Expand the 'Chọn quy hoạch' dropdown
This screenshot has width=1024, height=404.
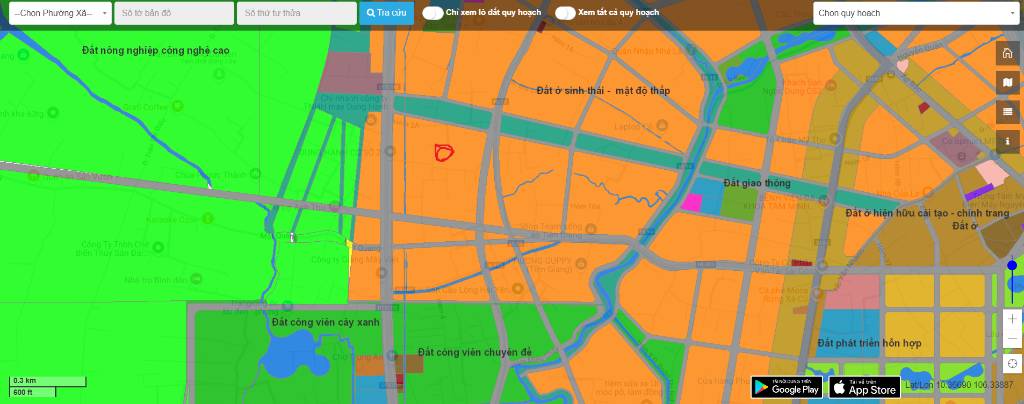click(x=916, y=13)
